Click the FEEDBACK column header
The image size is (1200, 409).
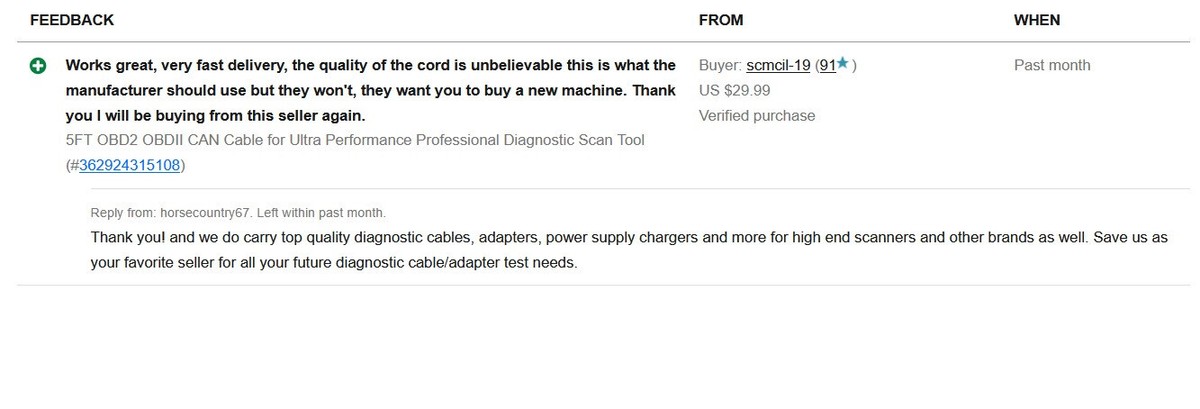click(72, 20)
